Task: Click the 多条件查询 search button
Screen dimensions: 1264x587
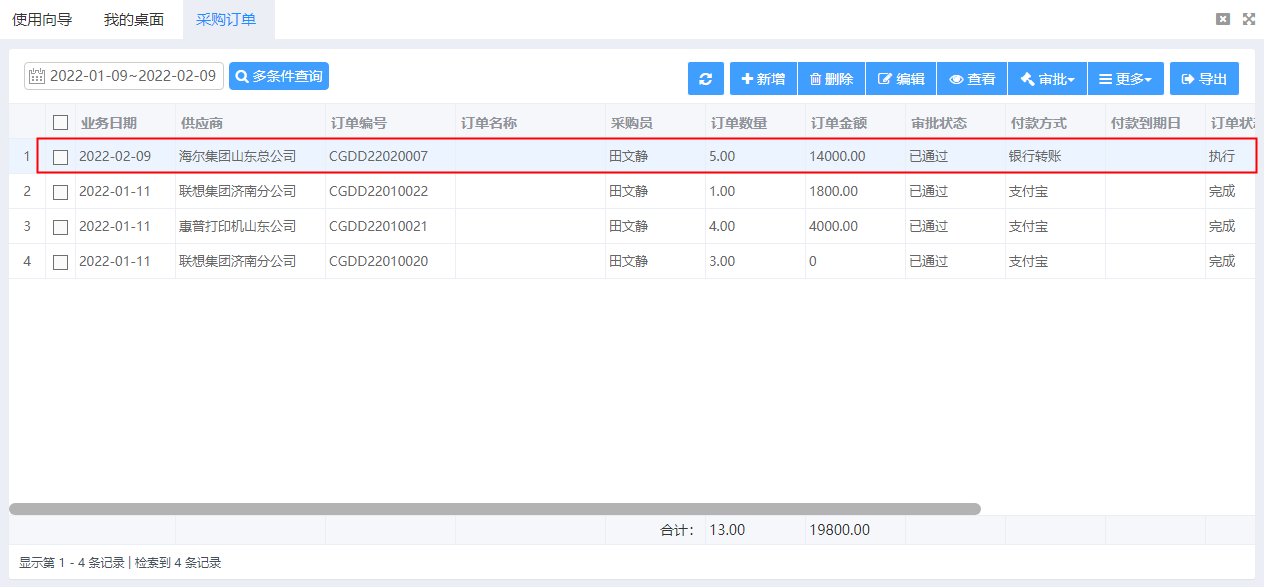Action: point(279,76)
